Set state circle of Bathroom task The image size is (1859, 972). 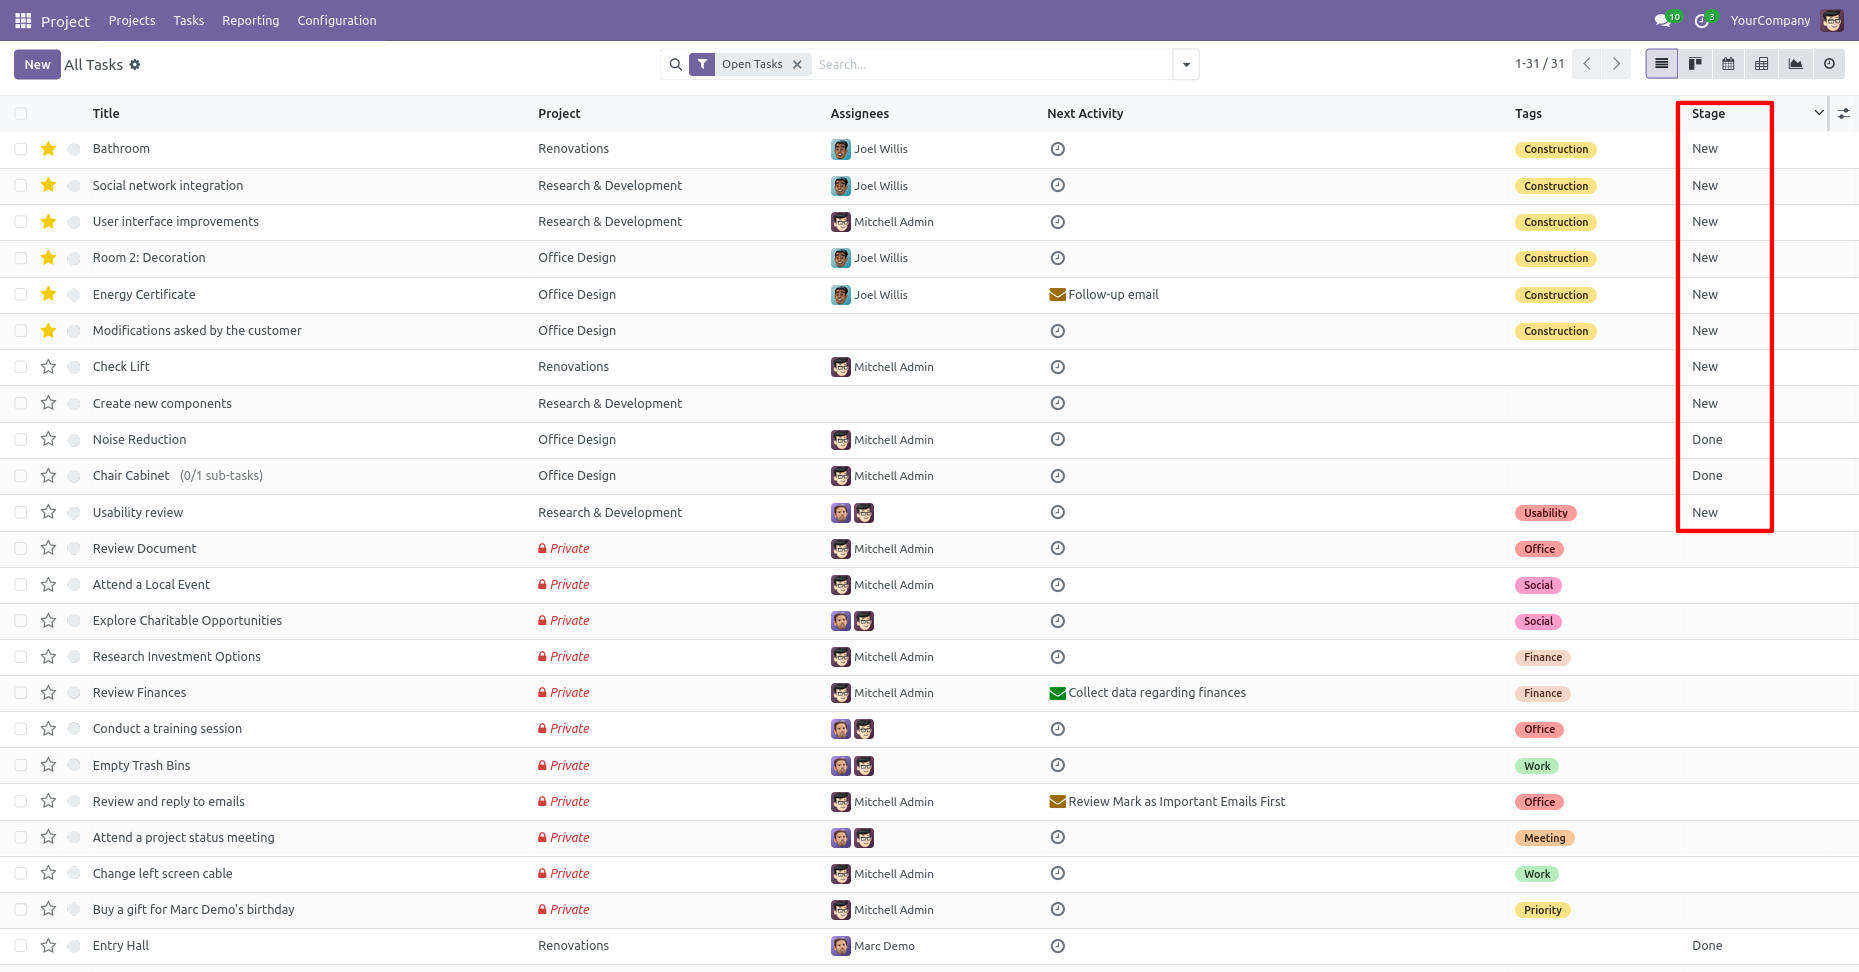tap(74, 149)
